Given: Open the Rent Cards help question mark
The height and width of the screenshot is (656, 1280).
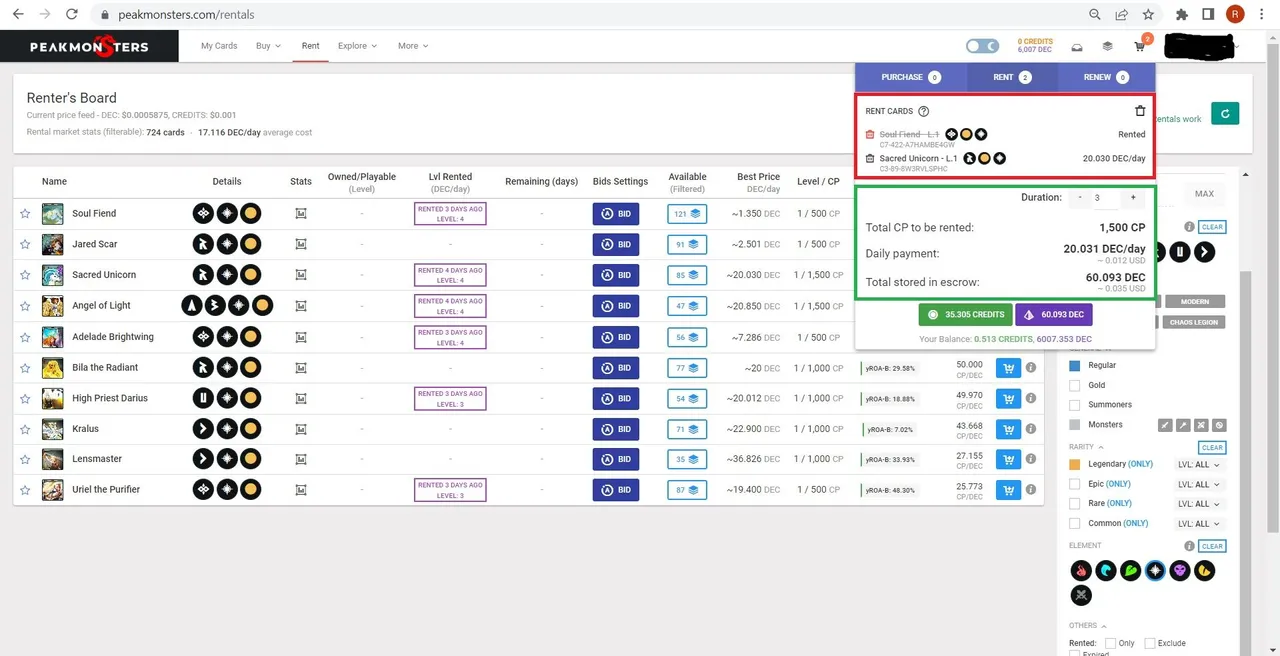Looking at the screenshot, I should coord(923,111).
